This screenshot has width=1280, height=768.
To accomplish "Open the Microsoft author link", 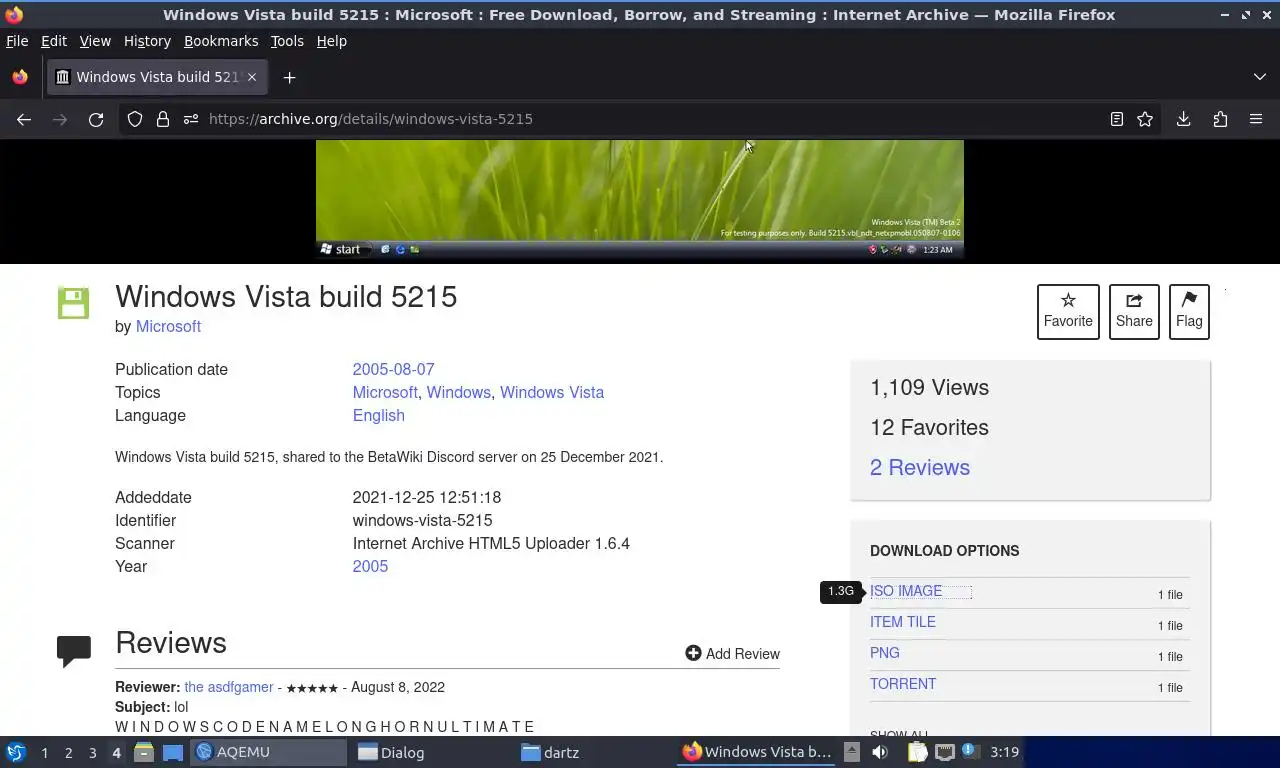I will (x=168, y=327).
